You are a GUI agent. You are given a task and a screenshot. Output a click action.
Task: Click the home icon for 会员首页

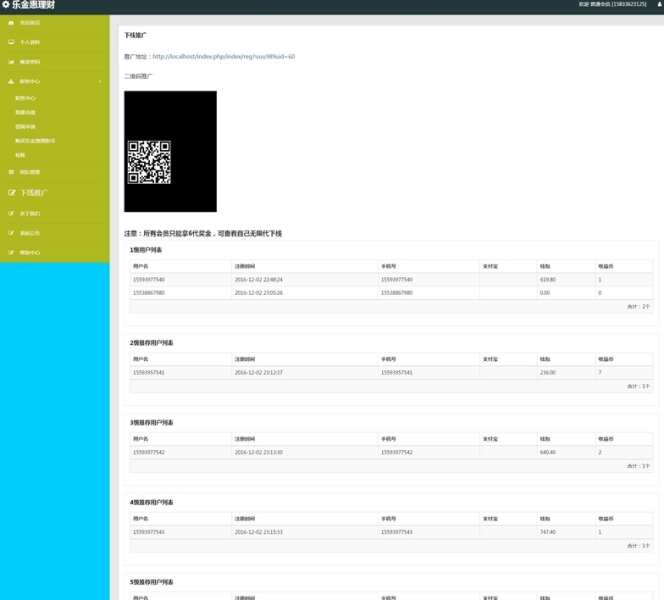[x=11, y=23]
